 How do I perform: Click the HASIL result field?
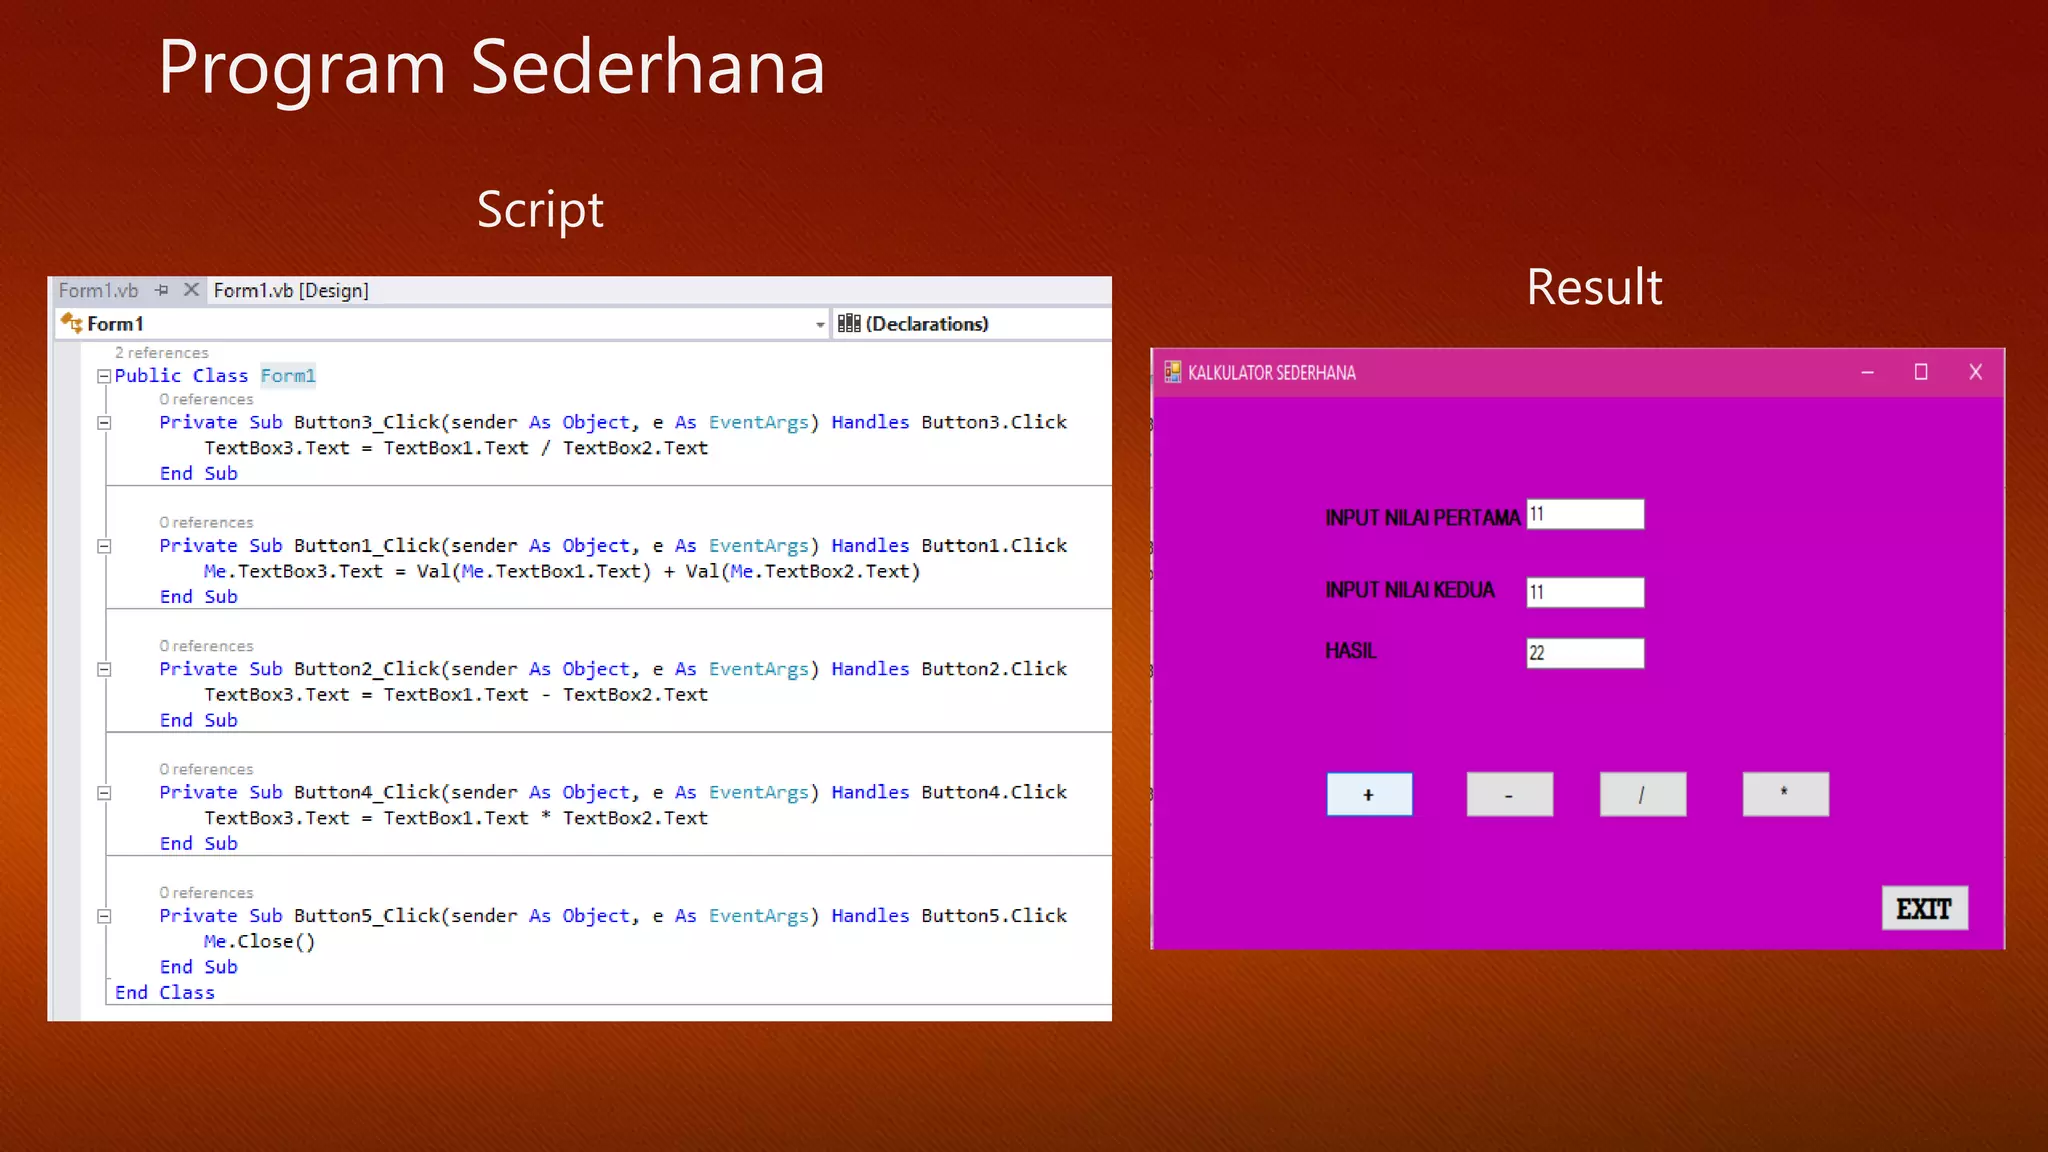1585,653
